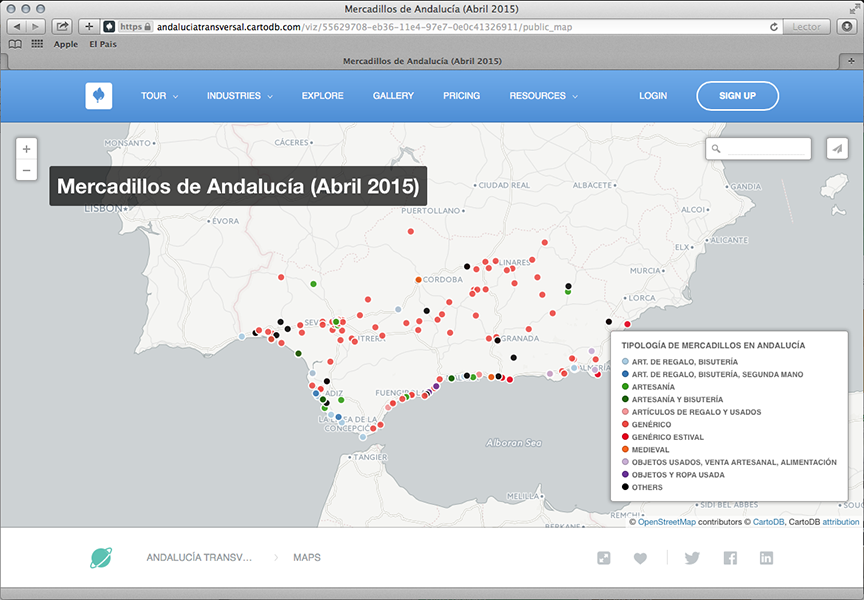Share the map on LinkedIn
864x600 pixels.
click(766, 558)
